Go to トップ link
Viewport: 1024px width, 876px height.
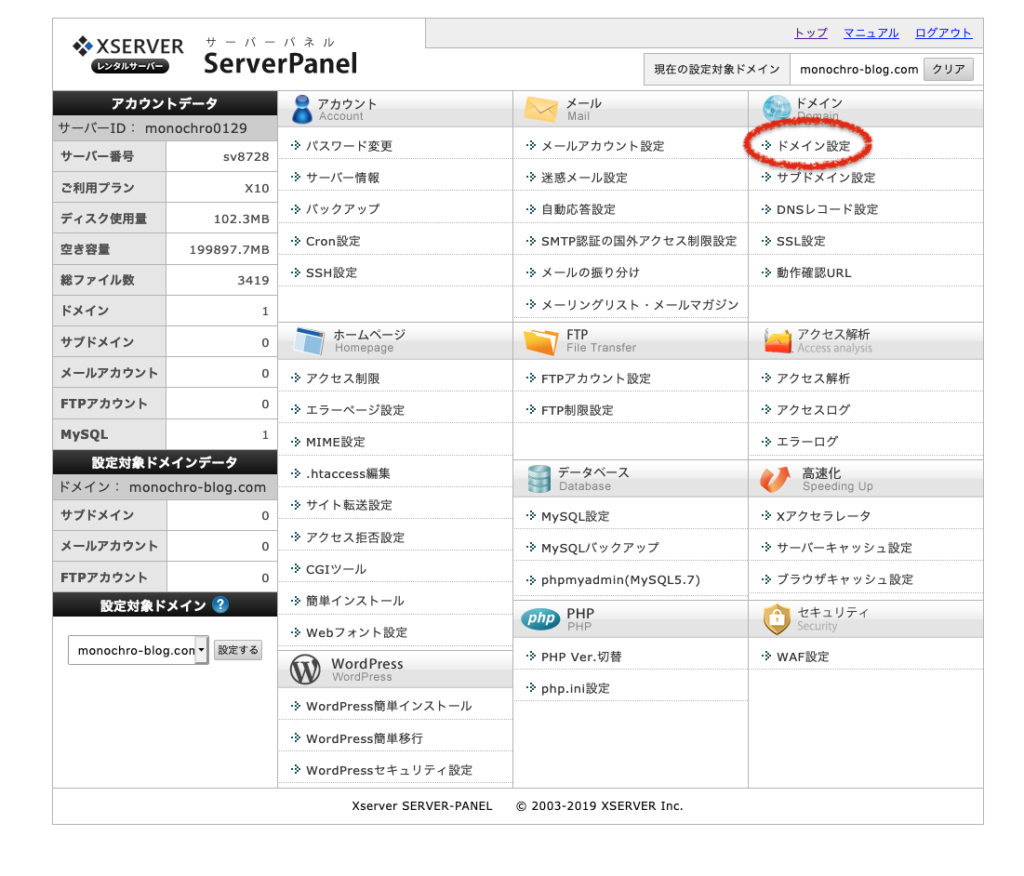click(810, 33)
